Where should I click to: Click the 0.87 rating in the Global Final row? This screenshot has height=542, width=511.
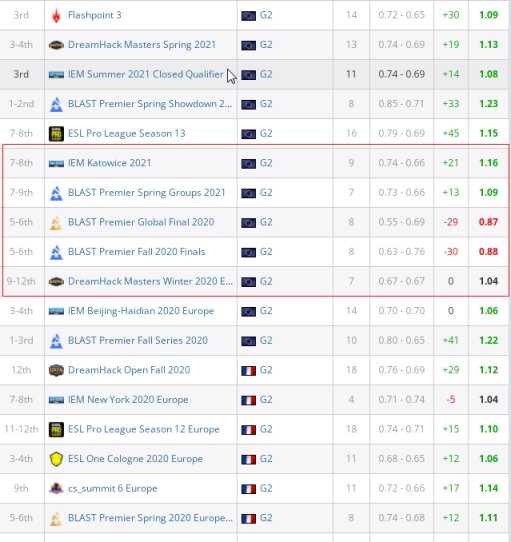tap(488, 222)
